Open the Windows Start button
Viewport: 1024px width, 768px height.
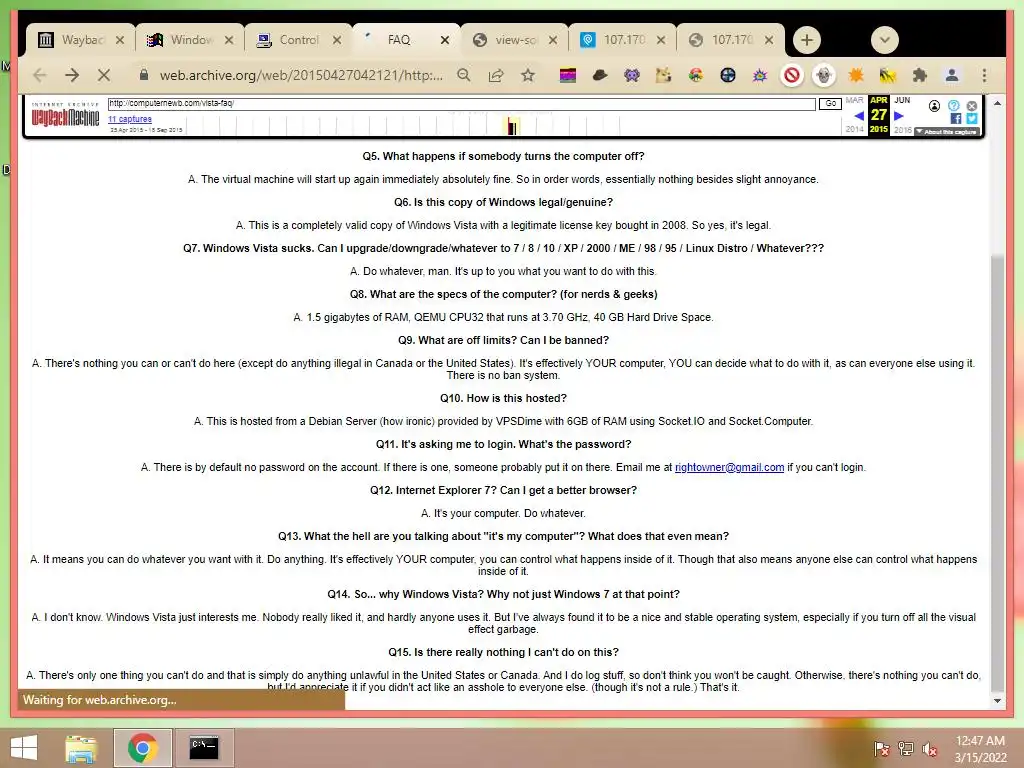click(x=24, y=748)
